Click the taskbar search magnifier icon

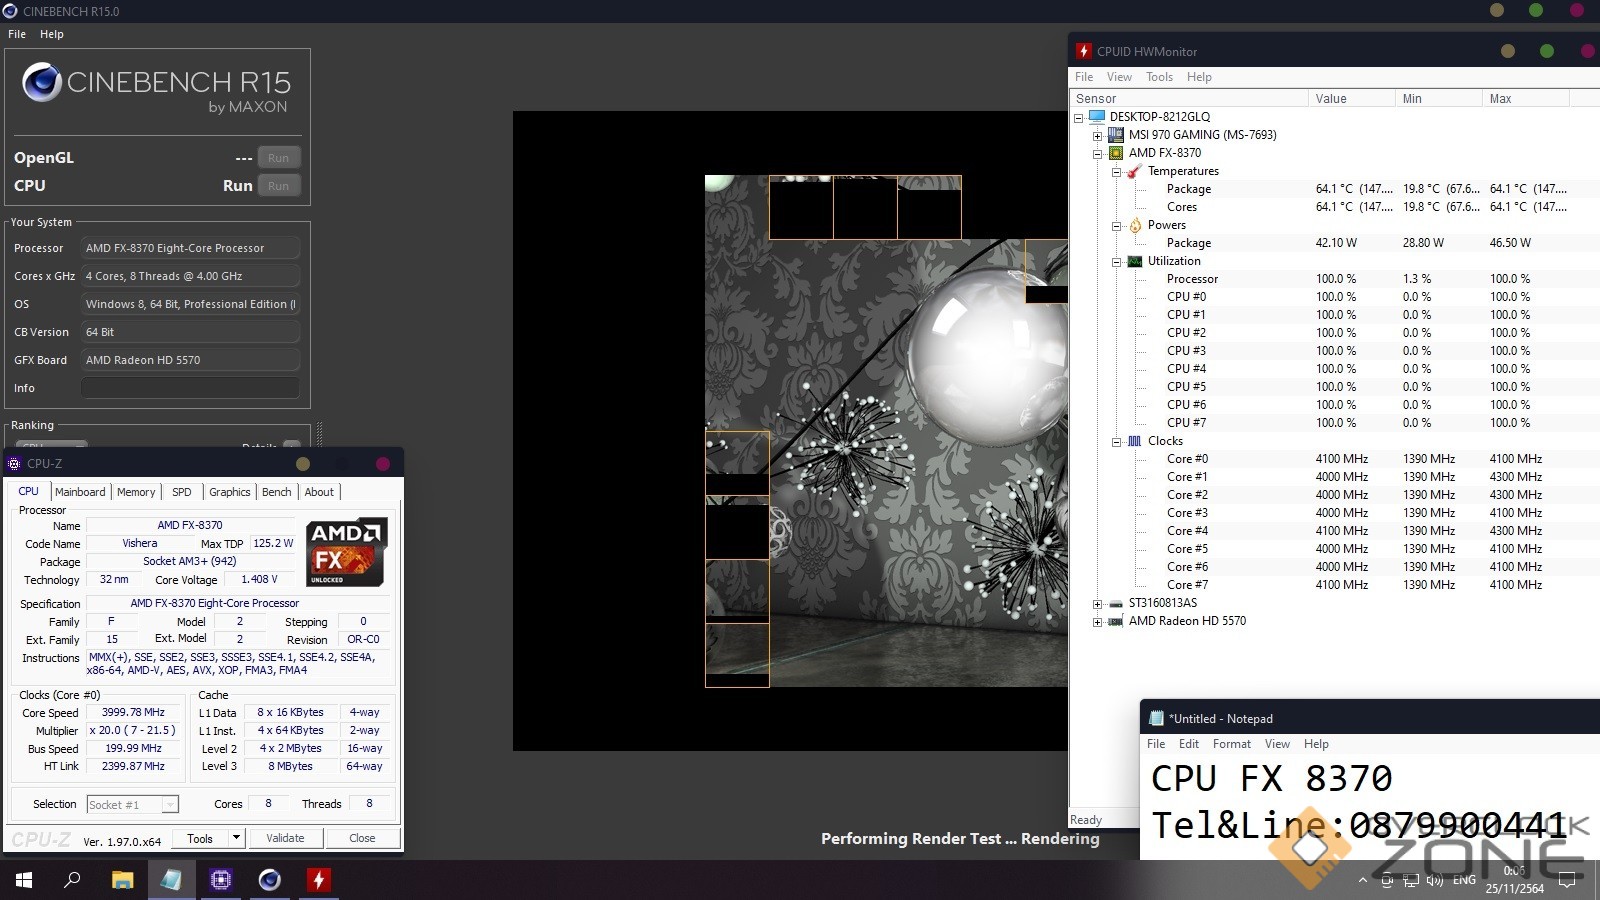click(x=72, y=880)
